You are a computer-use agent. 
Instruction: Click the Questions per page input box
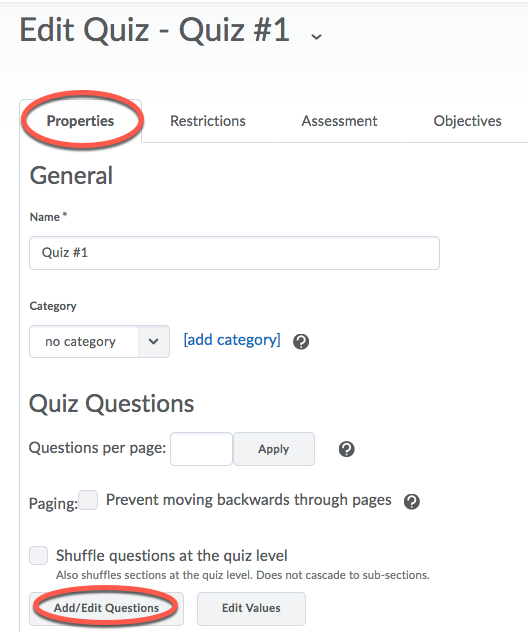(201, 449)
